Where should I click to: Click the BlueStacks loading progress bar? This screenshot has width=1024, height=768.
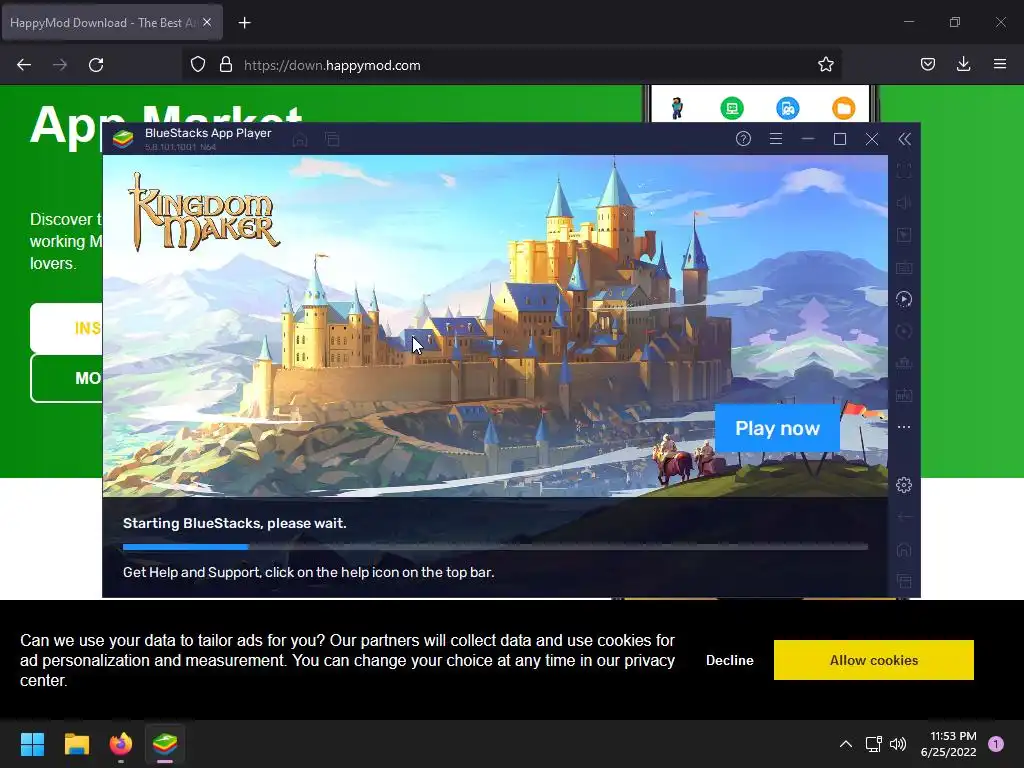tap(495, 547)
